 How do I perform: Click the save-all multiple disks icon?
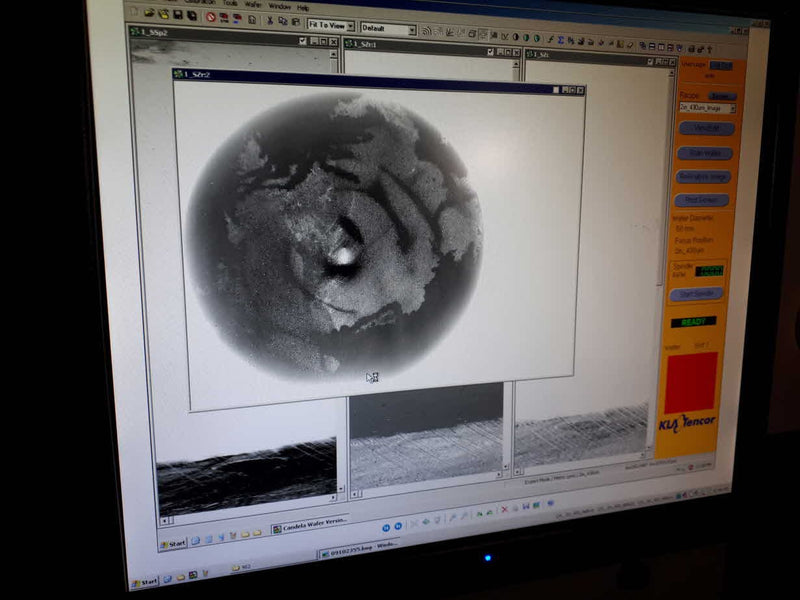192,15
